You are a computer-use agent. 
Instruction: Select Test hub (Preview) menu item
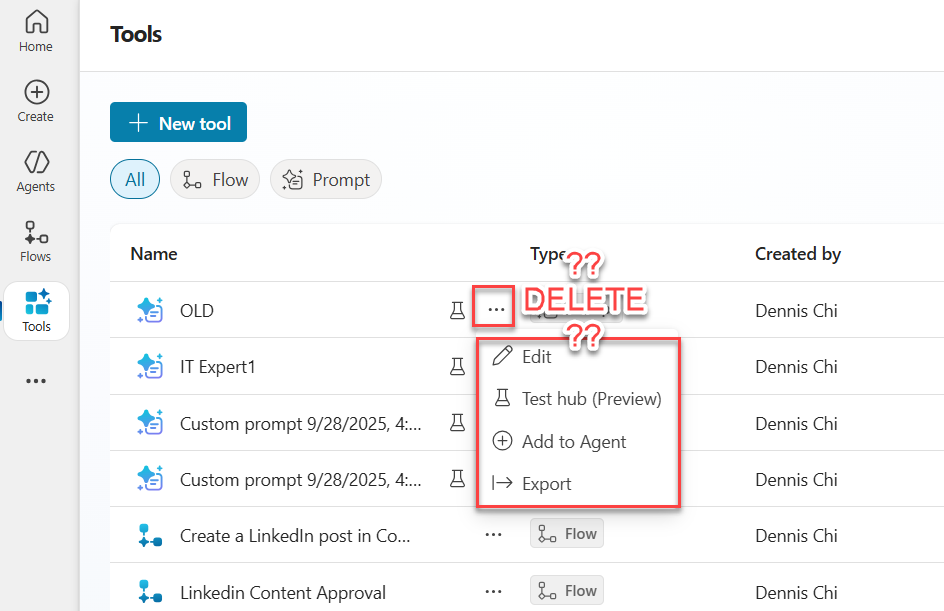point(591,399)
